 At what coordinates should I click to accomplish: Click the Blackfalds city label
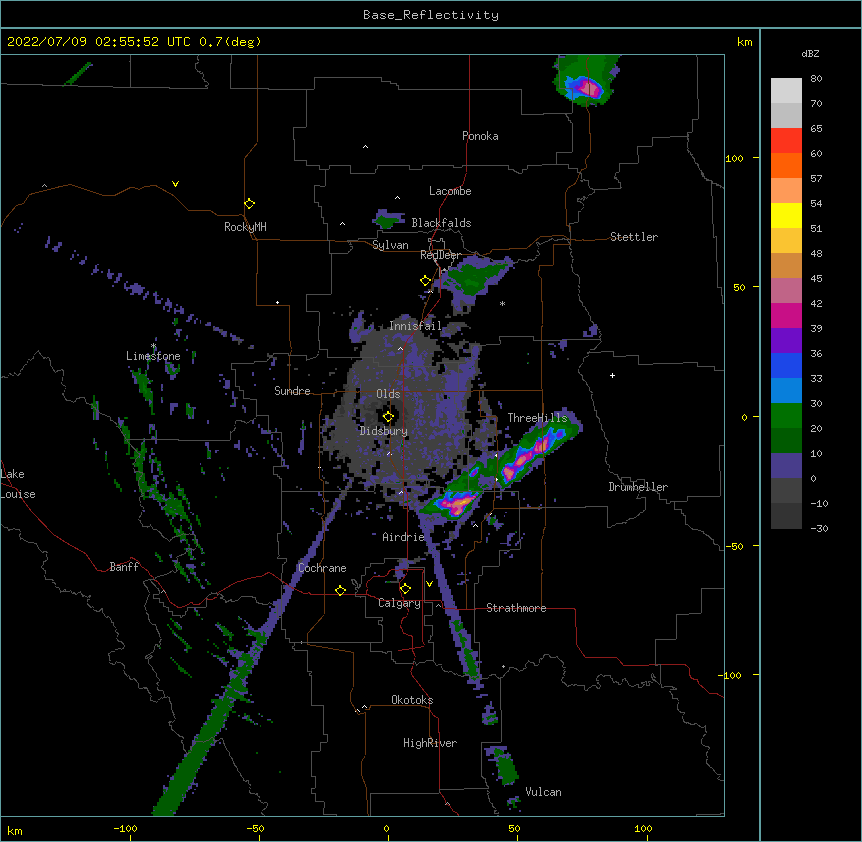point(441,223)
